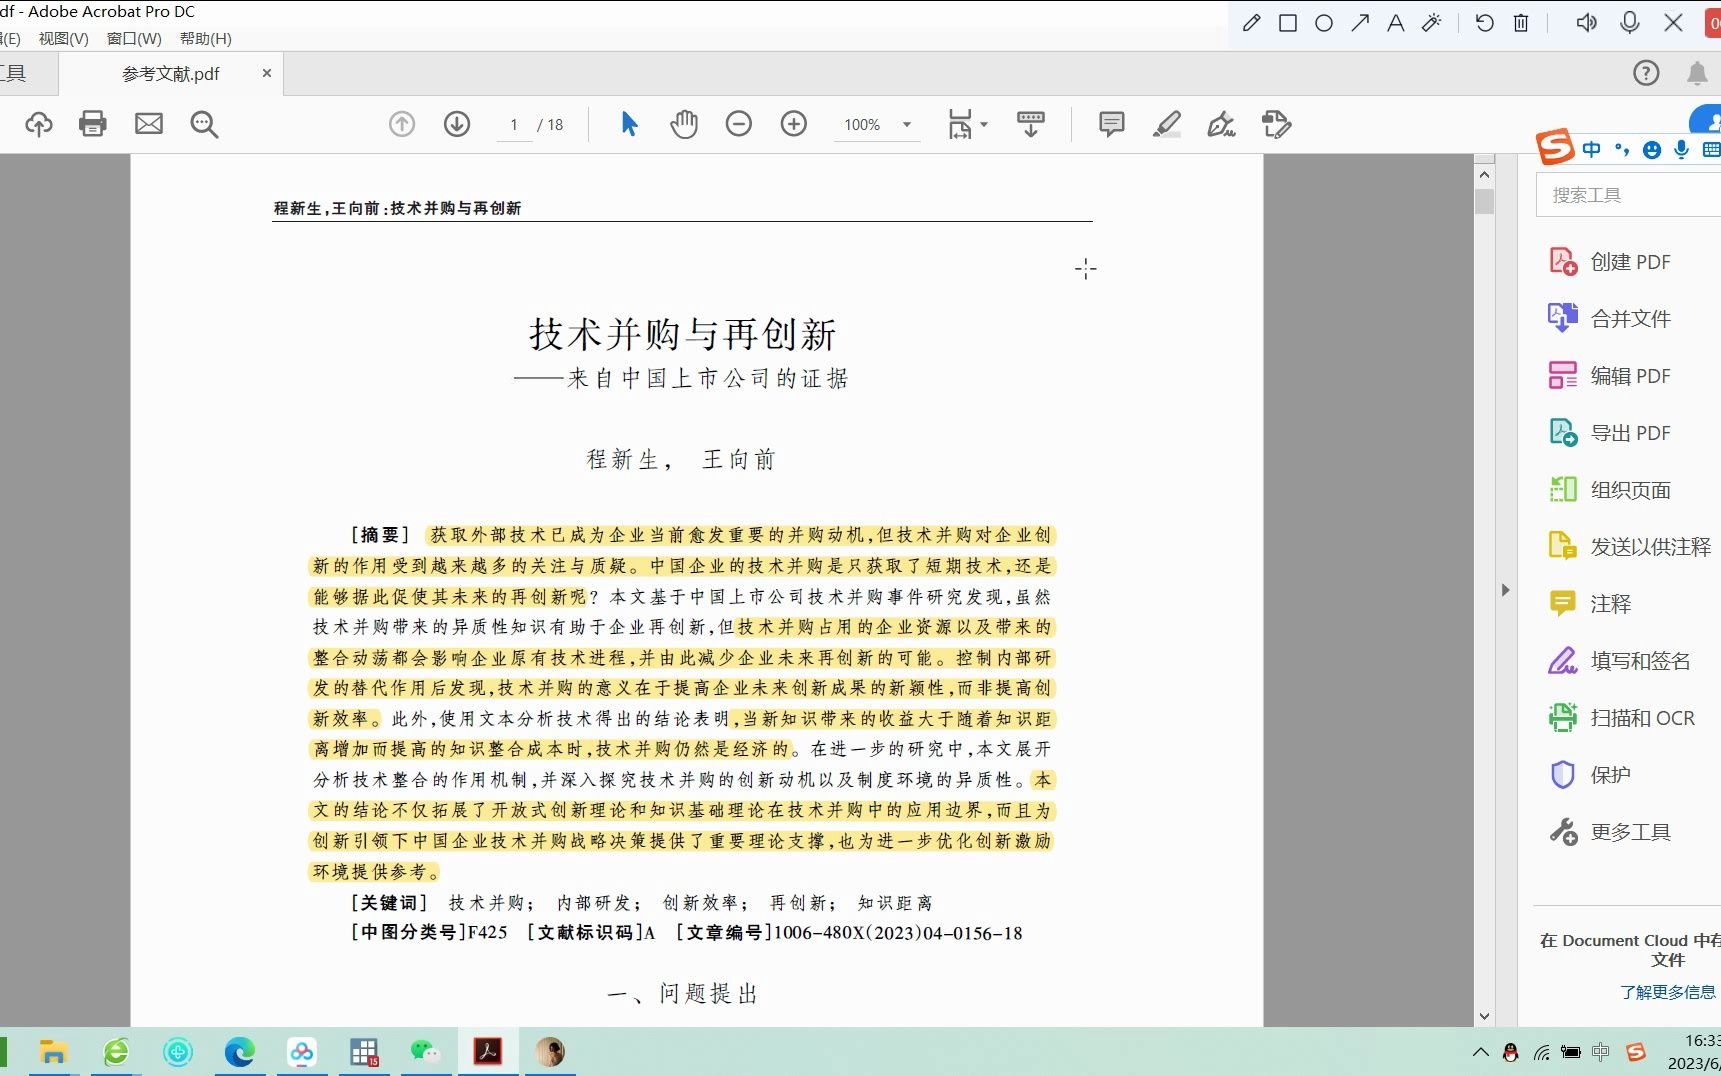Open the 组织页面 tool
The width and height of the screenshot is (1721, 1076).
(x=1610, y=490)
